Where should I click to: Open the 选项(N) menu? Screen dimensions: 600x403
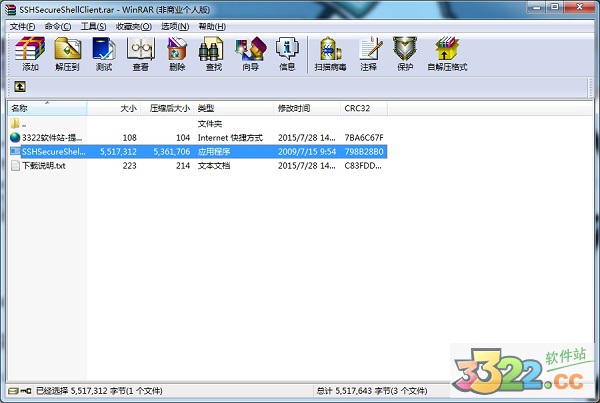175,26
